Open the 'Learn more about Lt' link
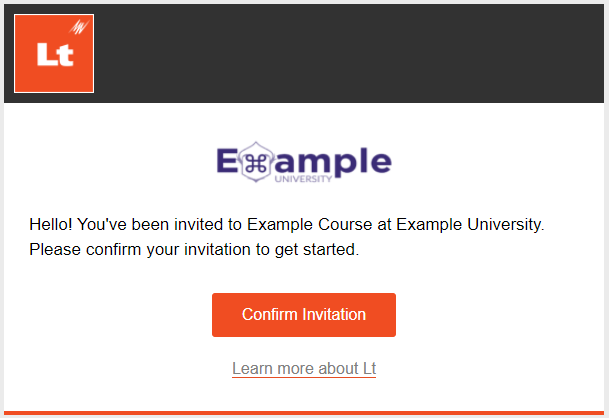Viewport: 609px width, 418px height. tap(304, 368)
